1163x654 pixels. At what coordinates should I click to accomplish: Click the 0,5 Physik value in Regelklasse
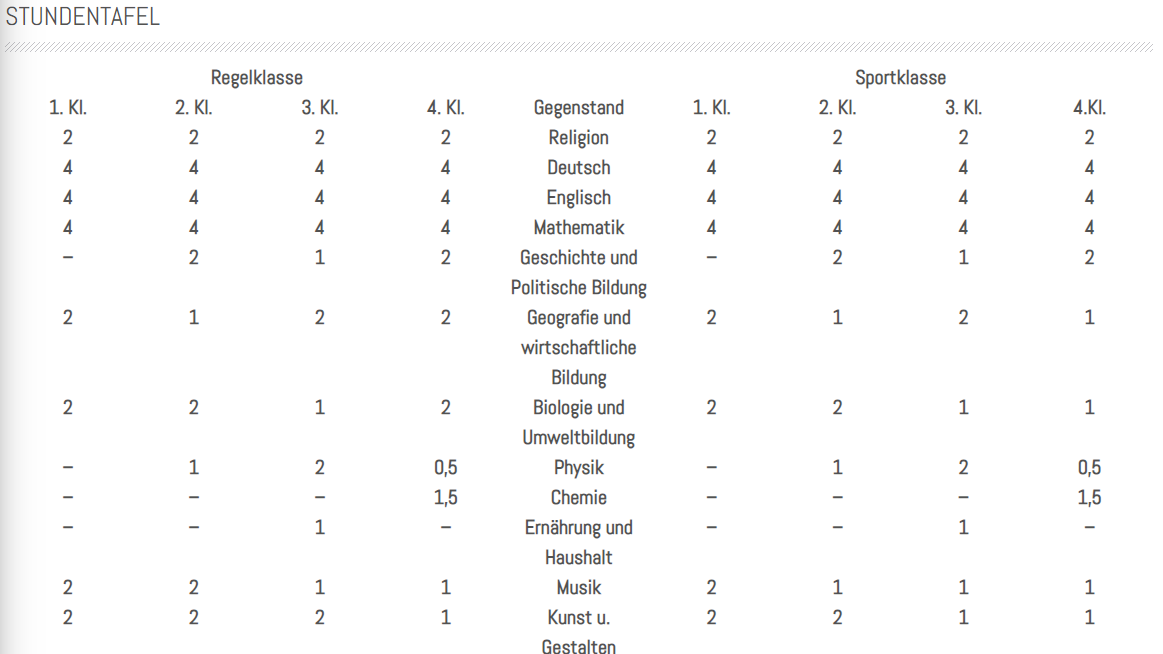click(x=445, y=468)
